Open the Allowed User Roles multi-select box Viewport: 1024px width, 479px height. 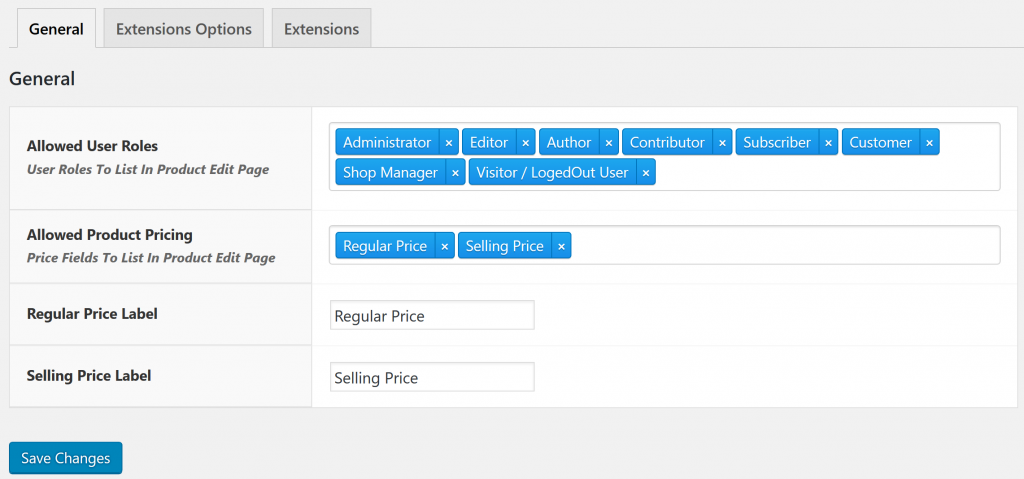(820, 173)
